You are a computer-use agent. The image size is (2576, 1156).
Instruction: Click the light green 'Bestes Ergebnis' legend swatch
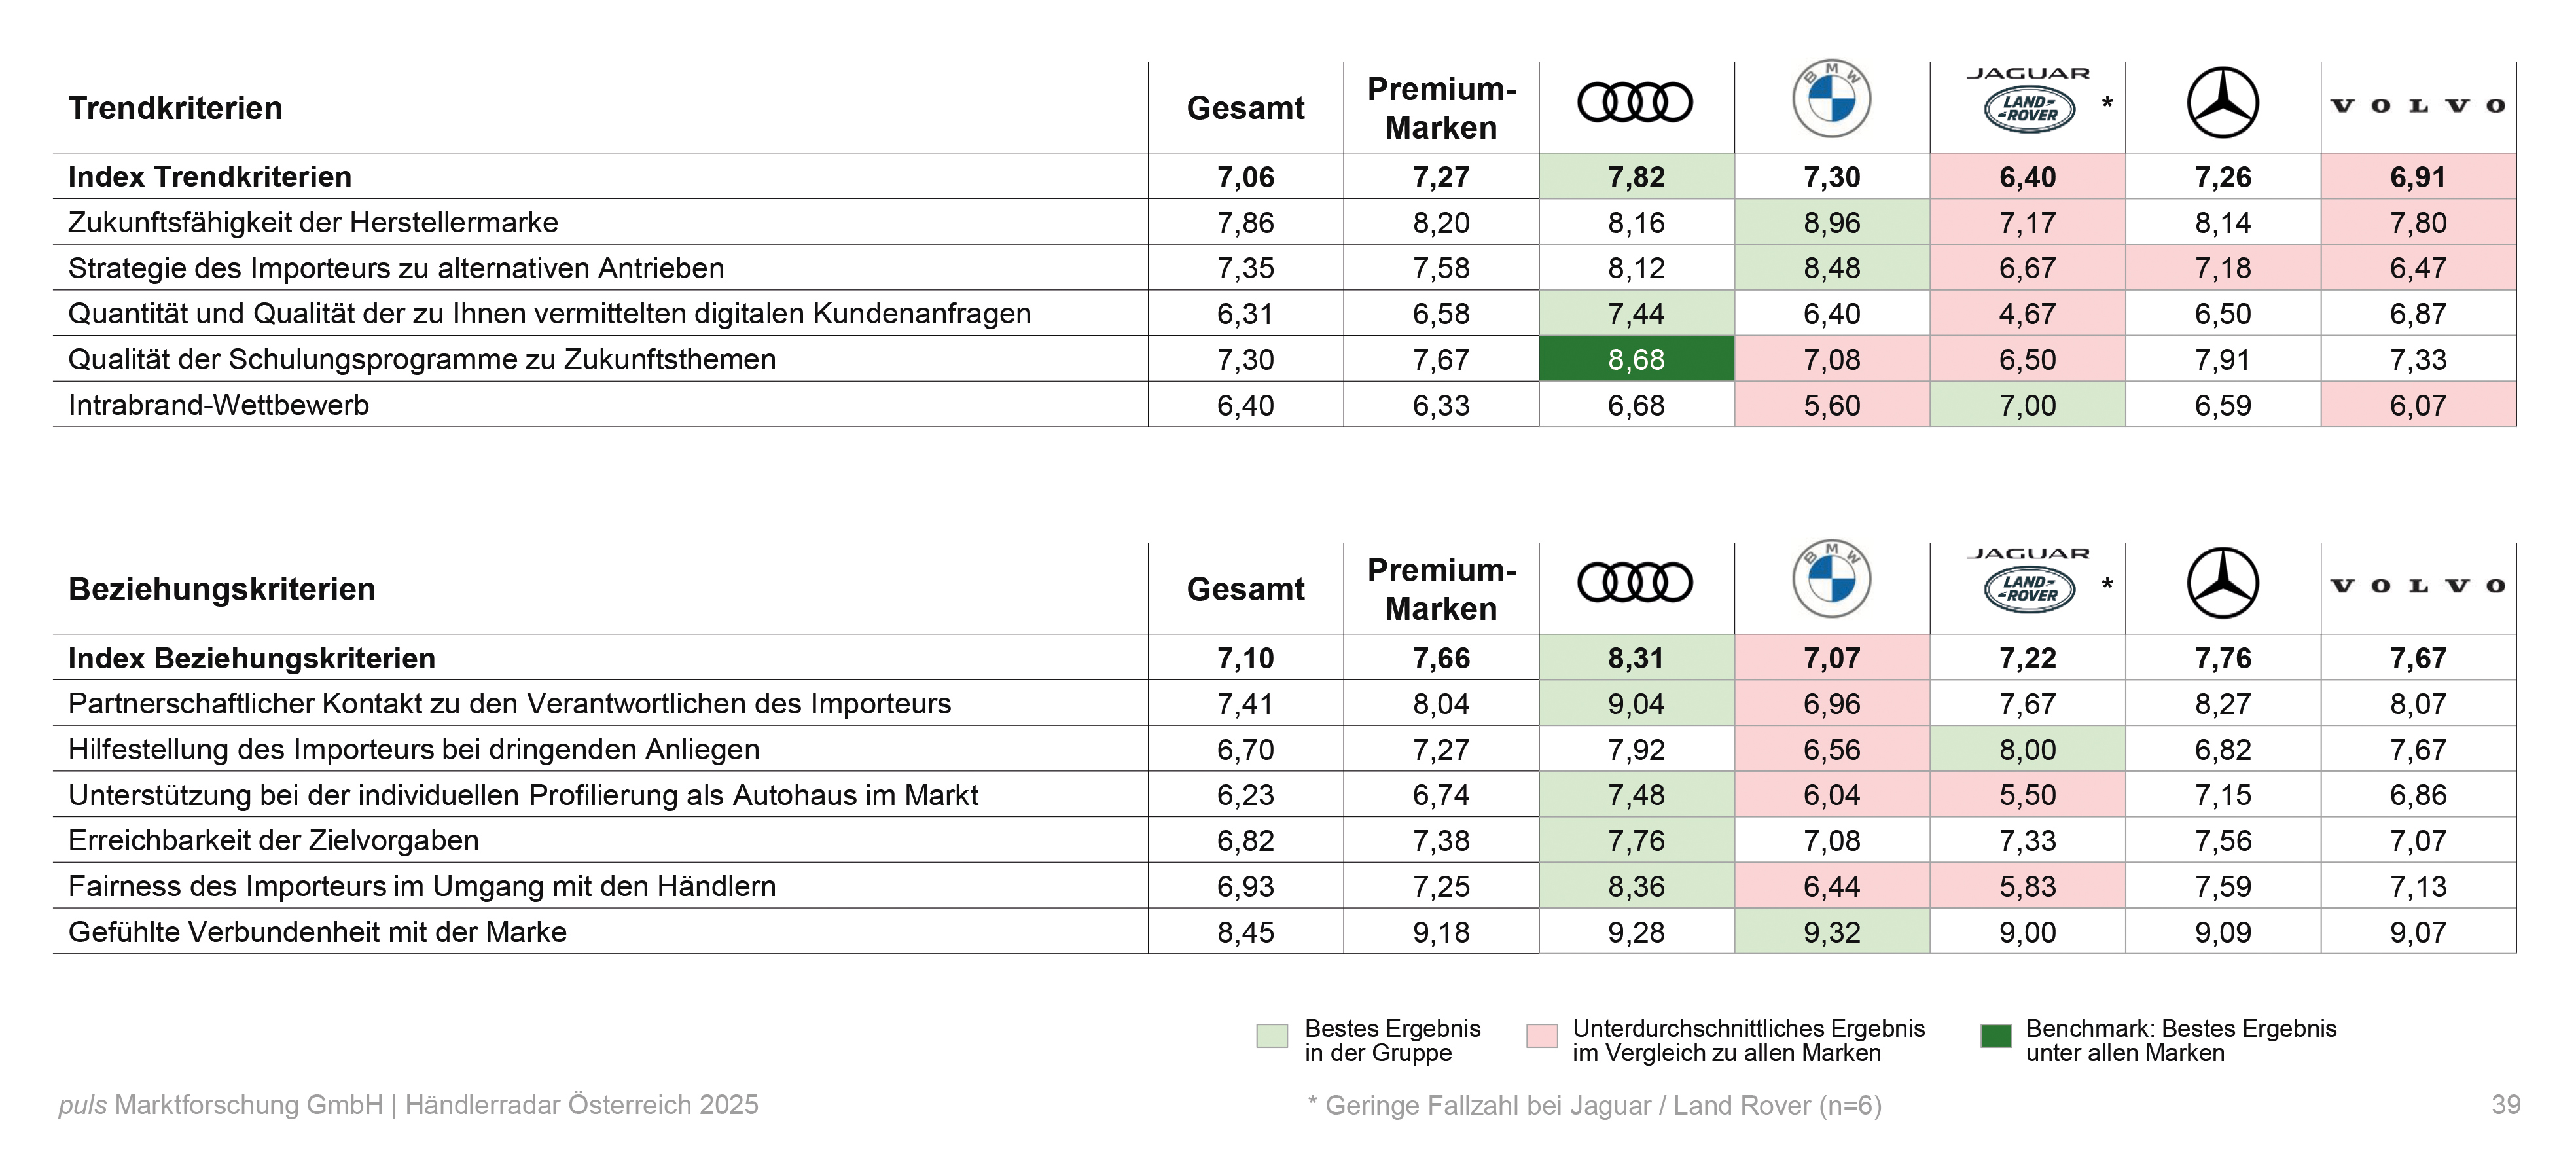pyautogui.click(x=1271, y=1035)
